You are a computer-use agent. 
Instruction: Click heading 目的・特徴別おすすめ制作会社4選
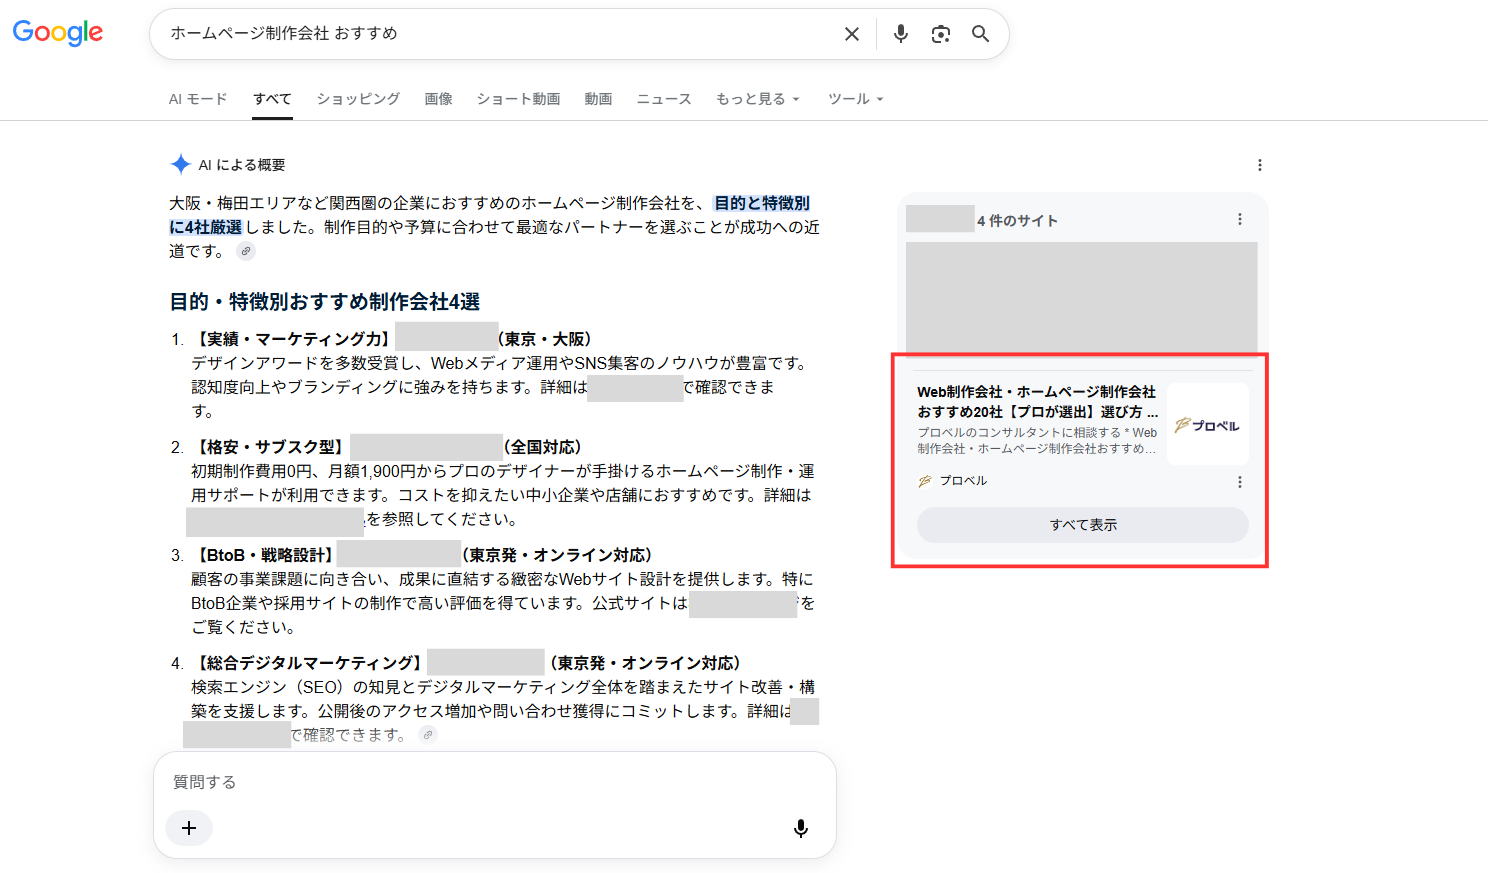coord(325,302)
